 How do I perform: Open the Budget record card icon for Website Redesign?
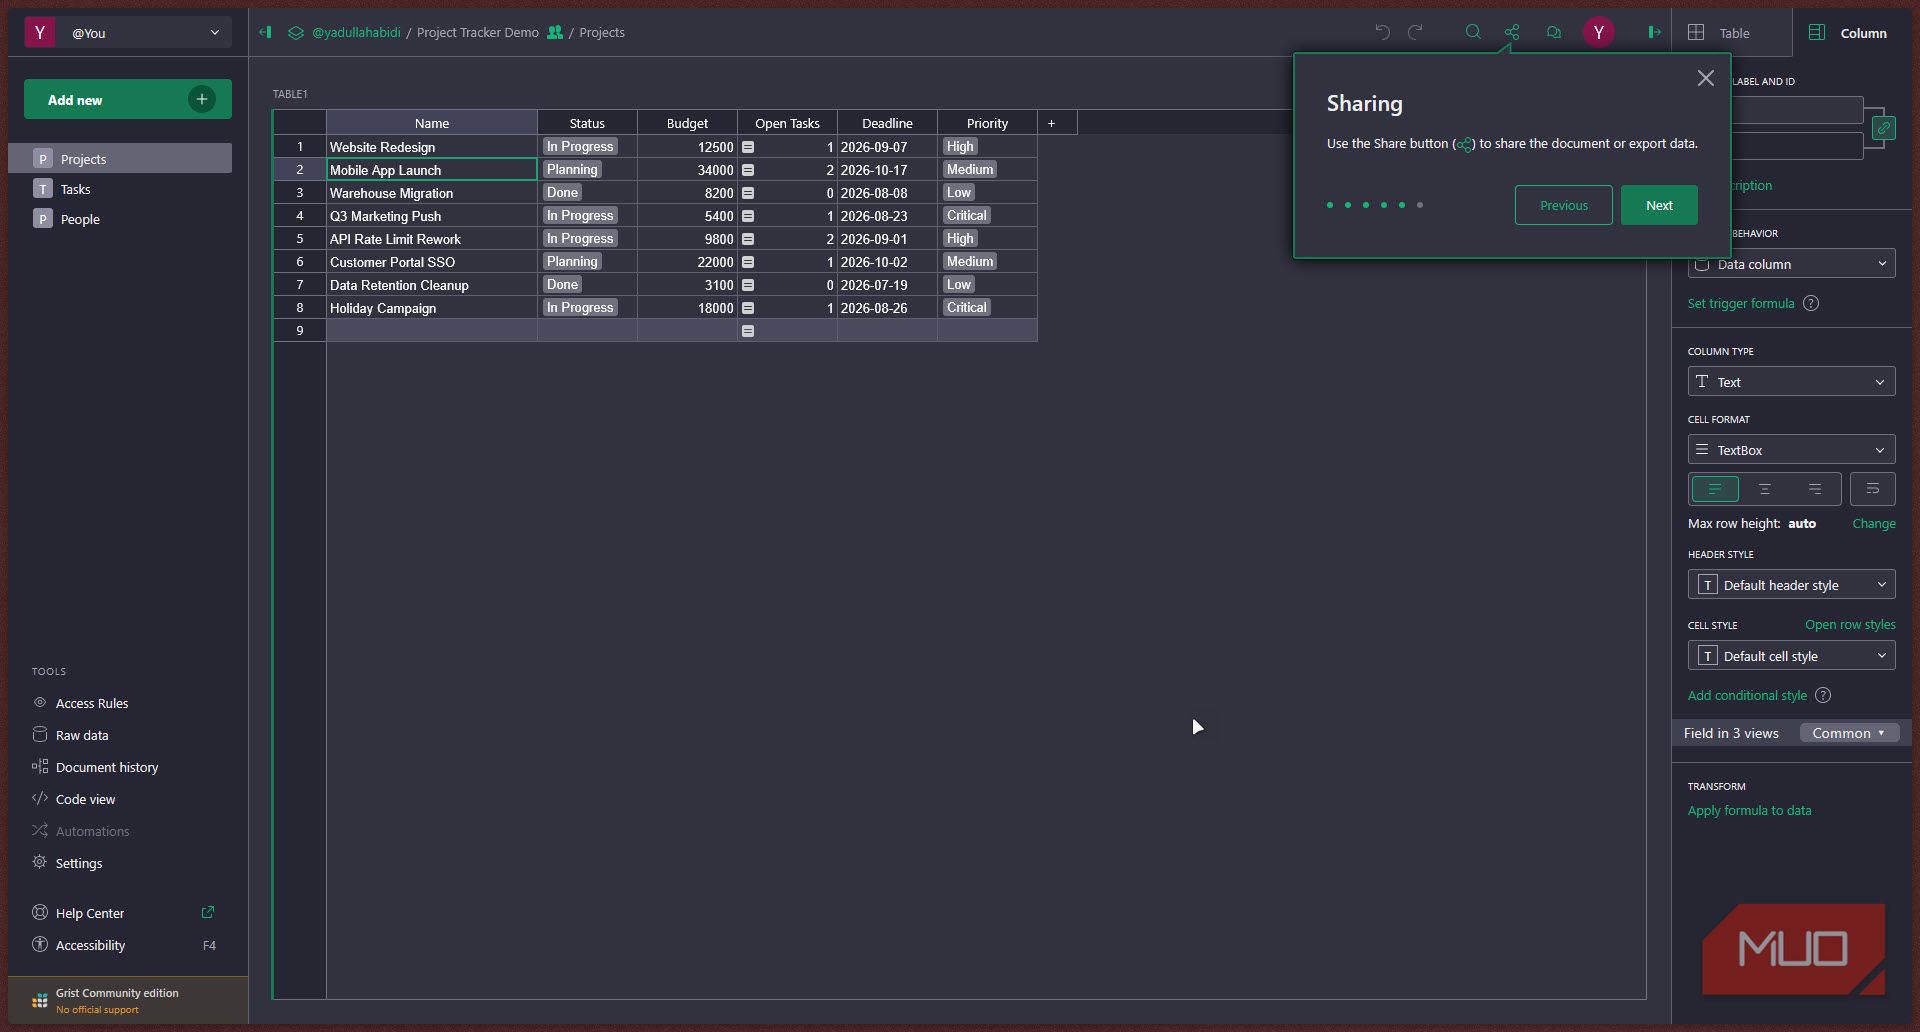tap(747, 147)
